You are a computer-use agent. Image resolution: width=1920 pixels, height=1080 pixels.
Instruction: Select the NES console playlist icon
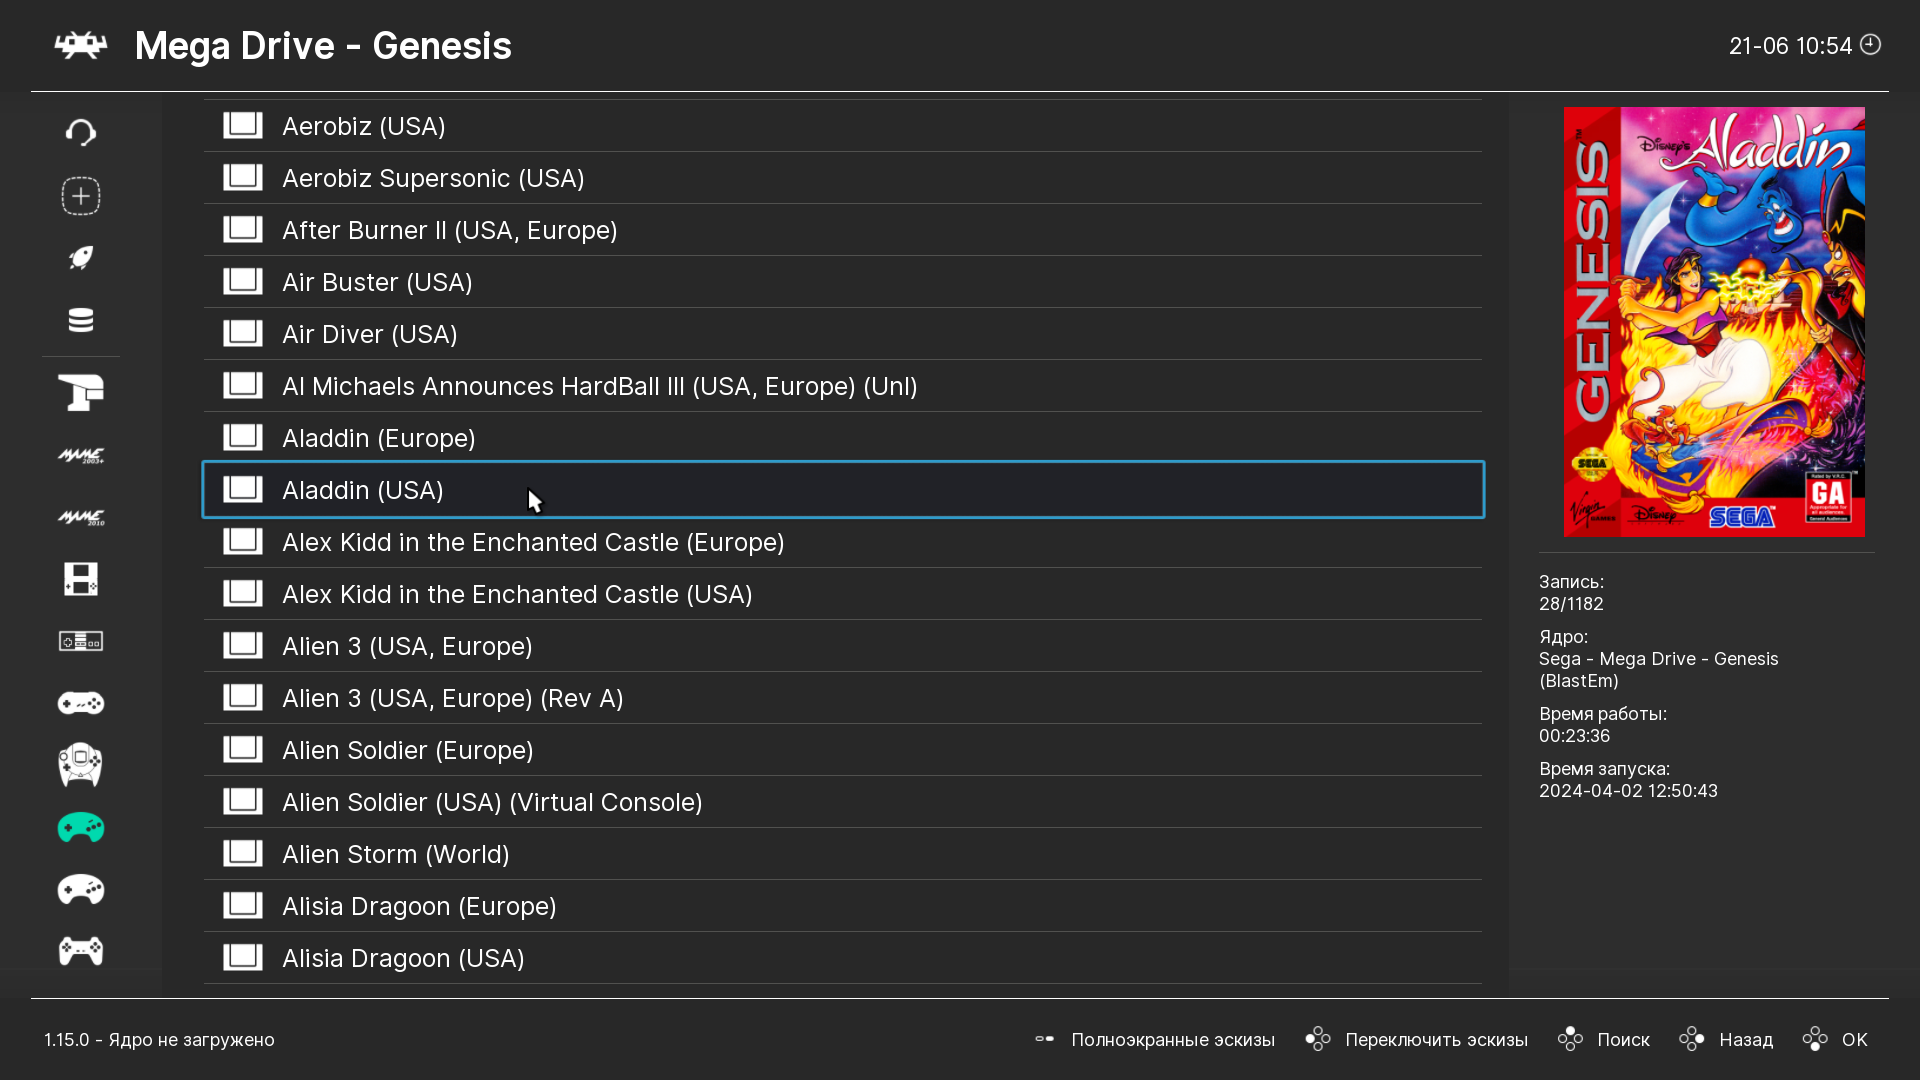click(x=81, y=641)
